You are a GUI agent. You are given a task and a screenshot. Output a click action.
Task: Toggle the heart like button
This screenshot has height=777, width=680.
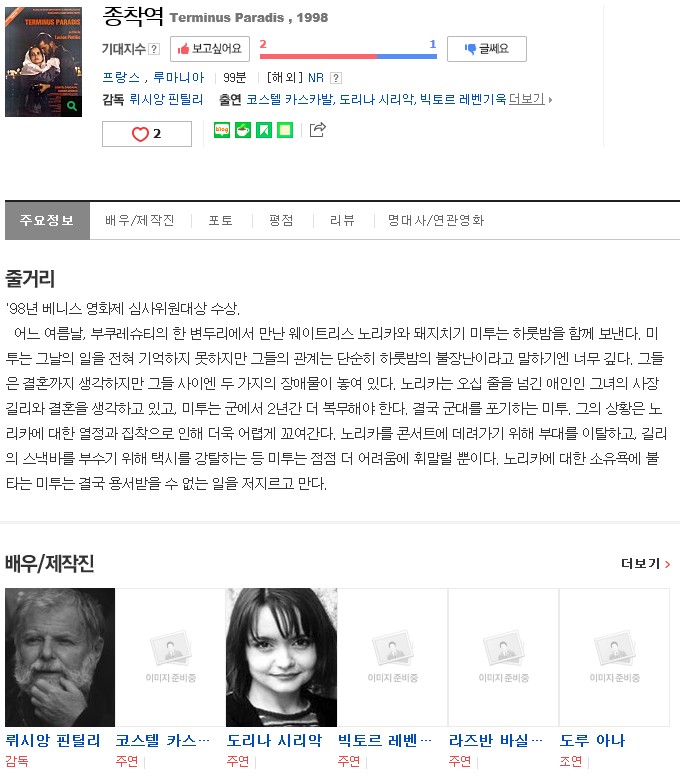(147, 134)
